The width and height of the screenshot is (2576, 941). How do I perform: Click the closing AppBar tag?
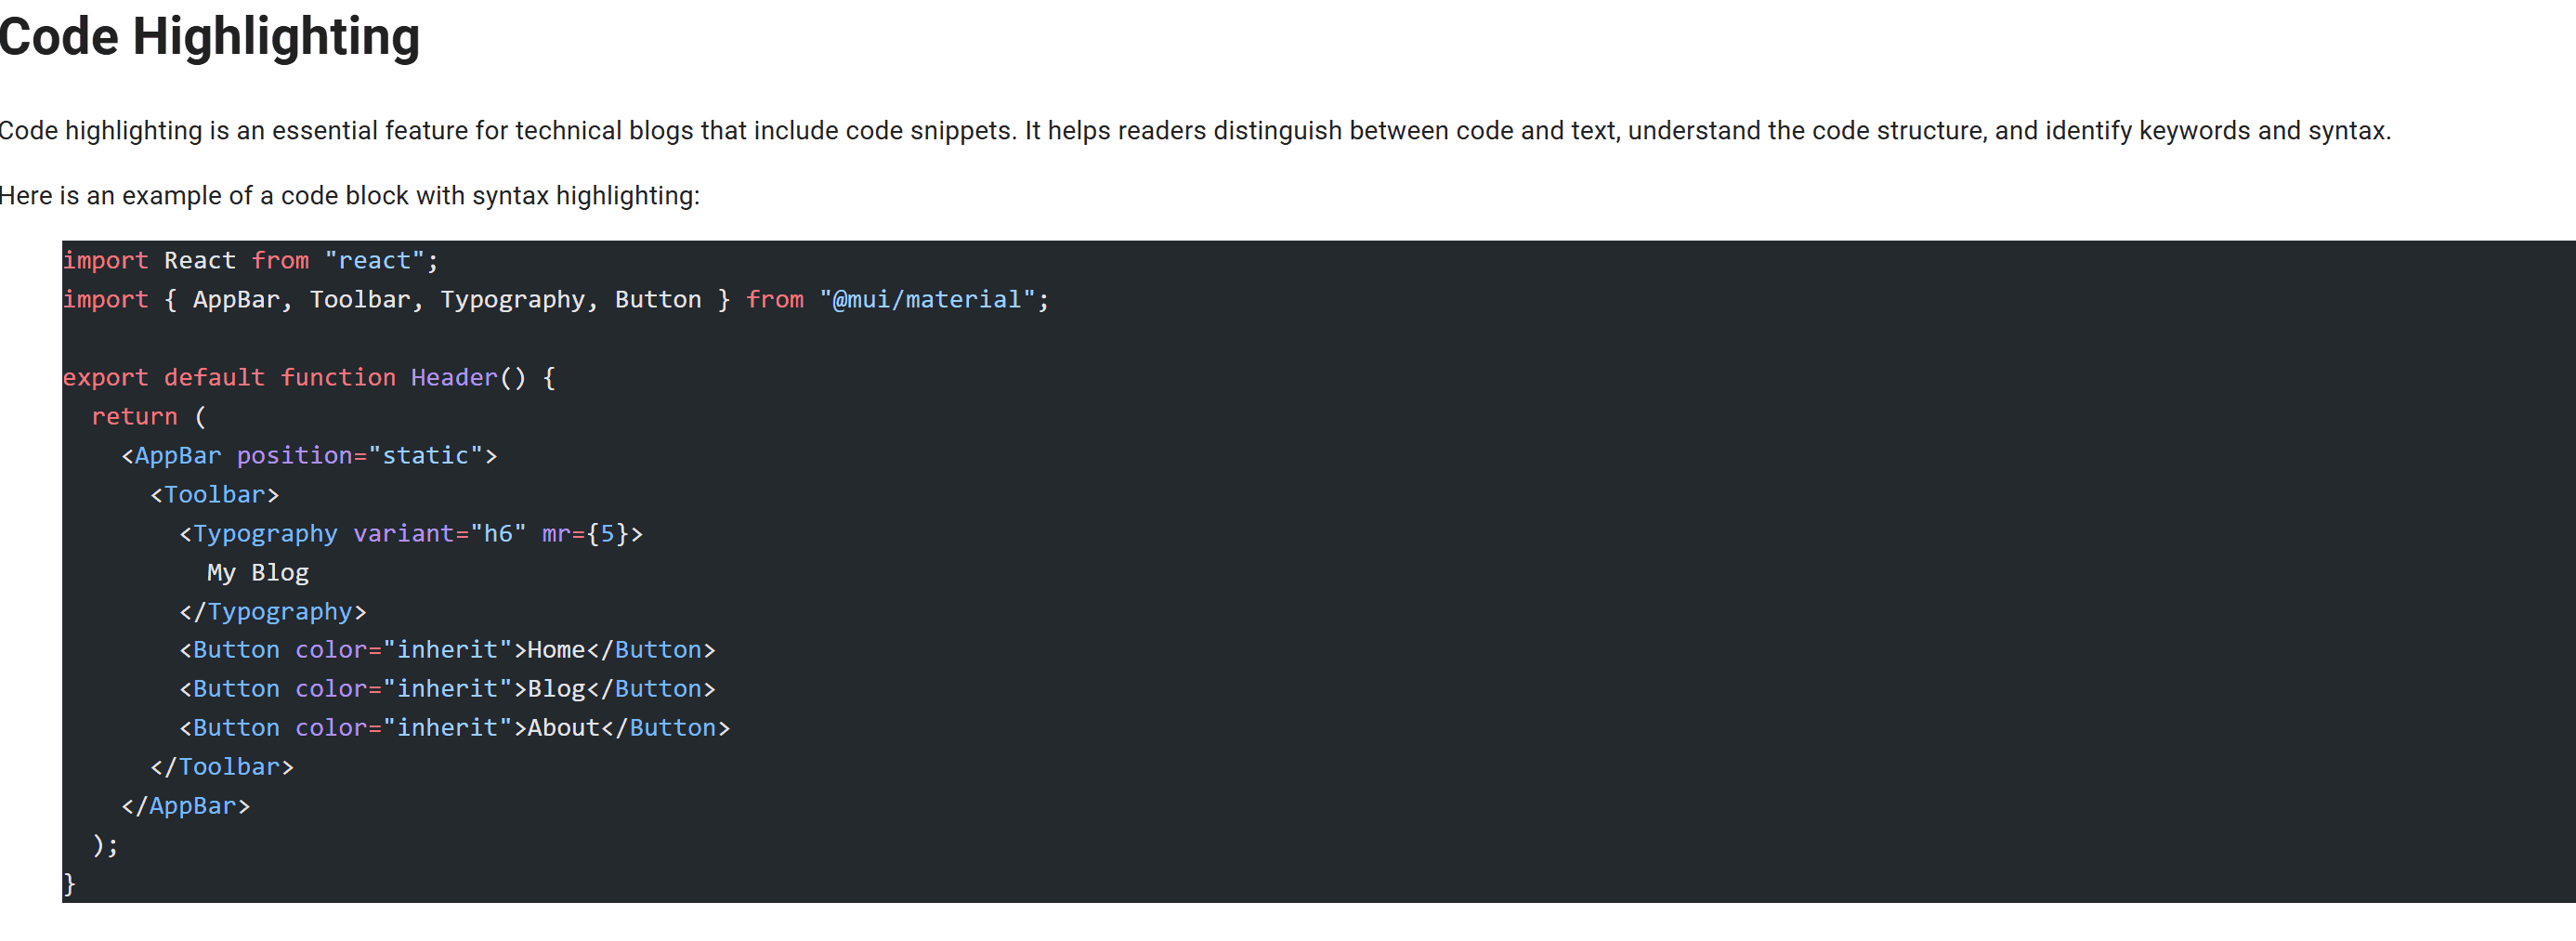click(186, 806)
